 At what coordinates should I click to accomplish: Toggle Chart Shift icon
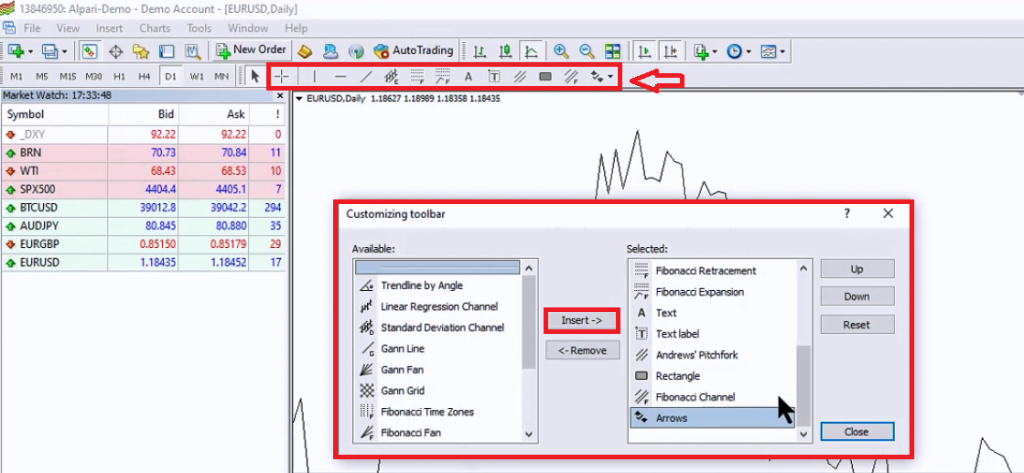(x=670, y=51)
